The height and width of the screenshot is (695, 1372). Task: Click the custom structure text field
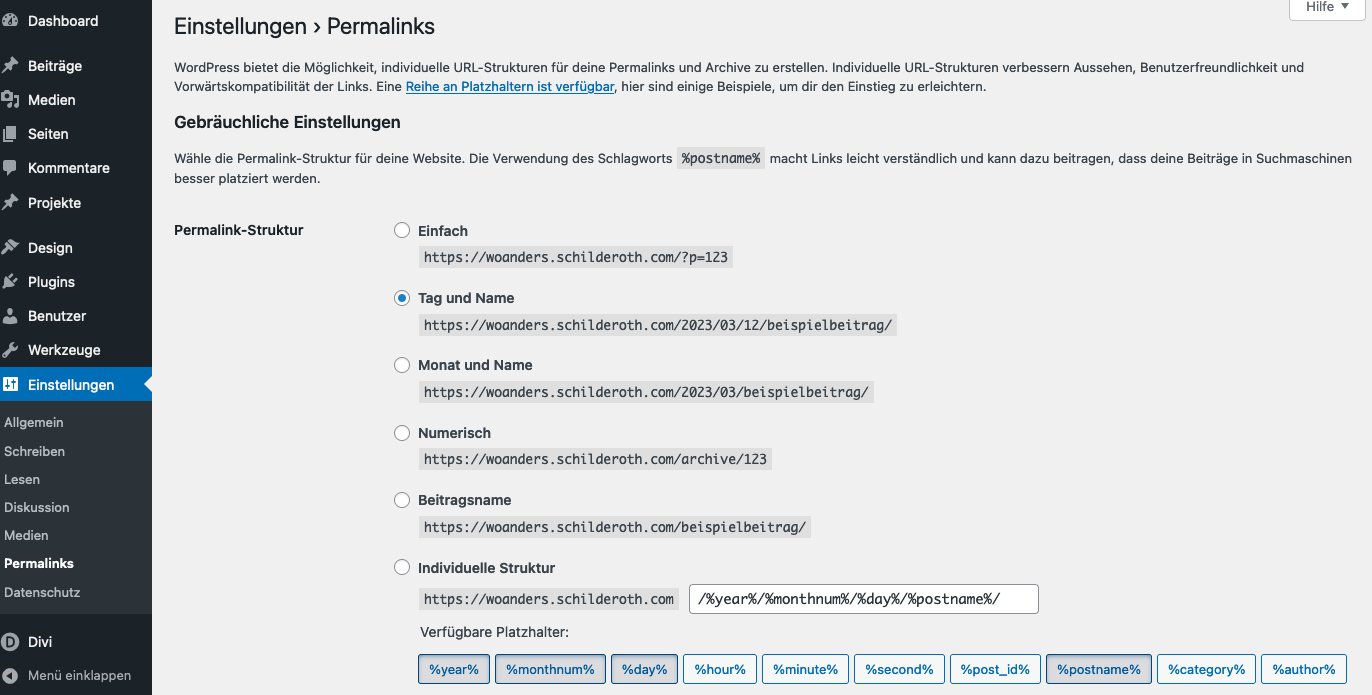coord(864,599)
